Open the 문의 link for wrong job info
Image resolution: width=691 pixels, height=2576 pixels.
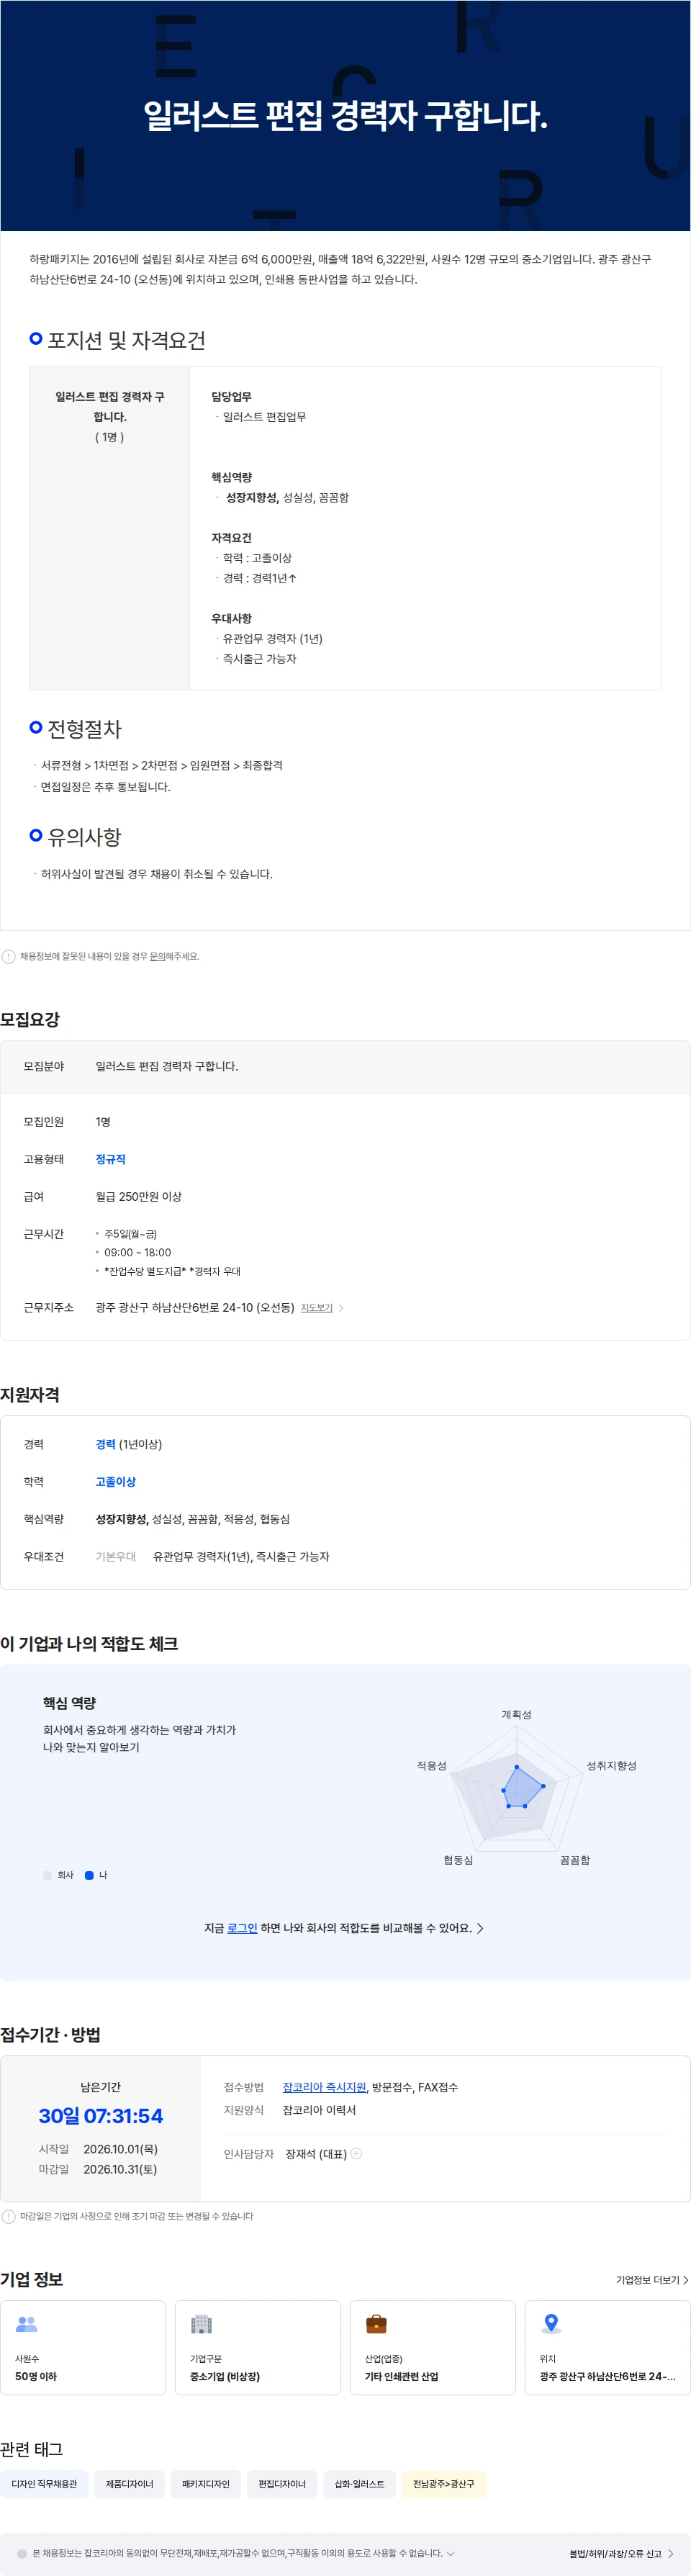click(157, 957)
